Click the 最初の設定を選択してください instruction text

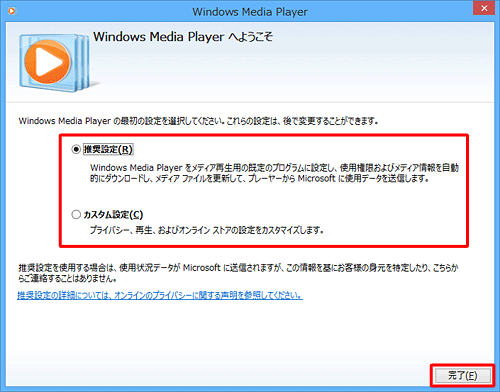[198, 121]
